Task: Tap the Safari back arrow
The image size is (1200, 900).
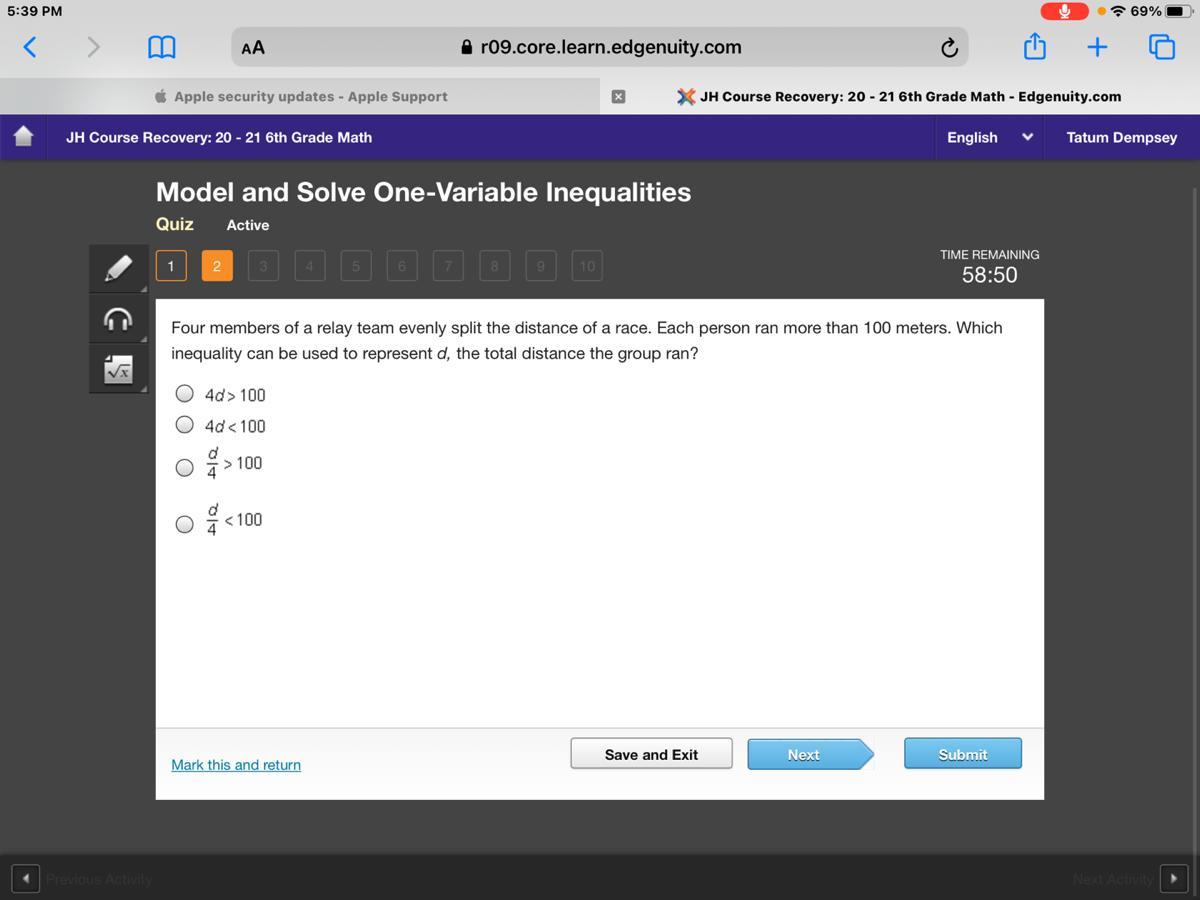Action: 30,47
